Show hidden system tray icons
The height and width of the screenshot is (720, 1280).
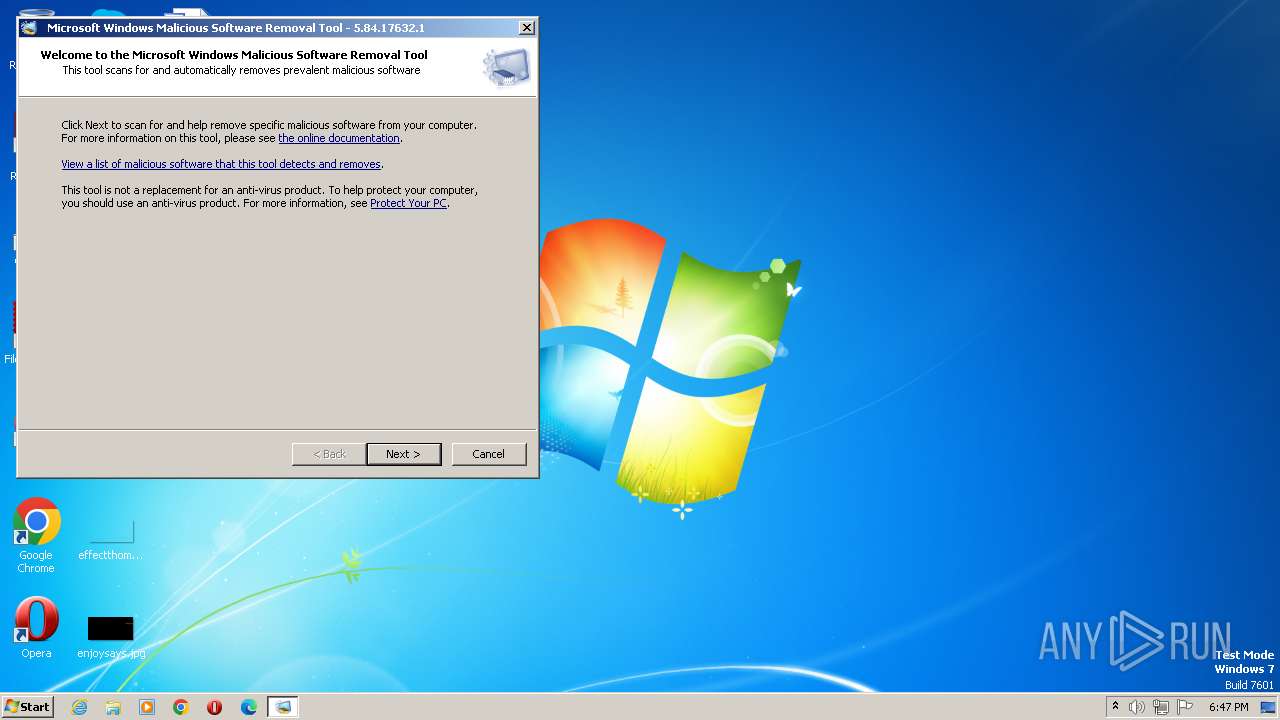point(1115,707)
